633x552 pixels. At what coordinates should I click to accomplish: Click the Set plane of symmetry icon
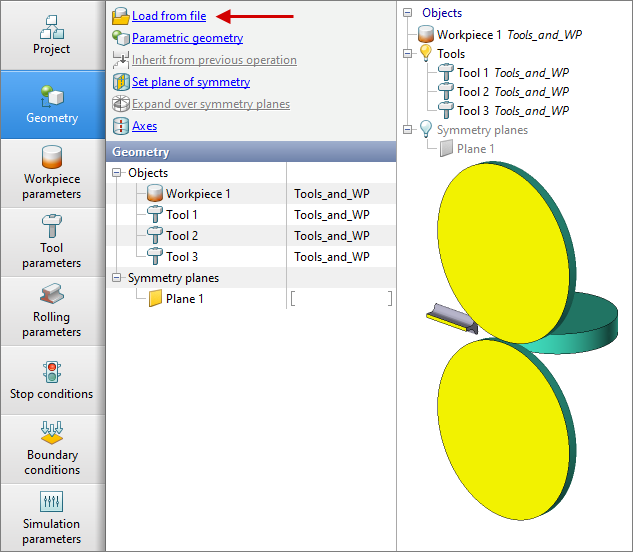[121, 82]
